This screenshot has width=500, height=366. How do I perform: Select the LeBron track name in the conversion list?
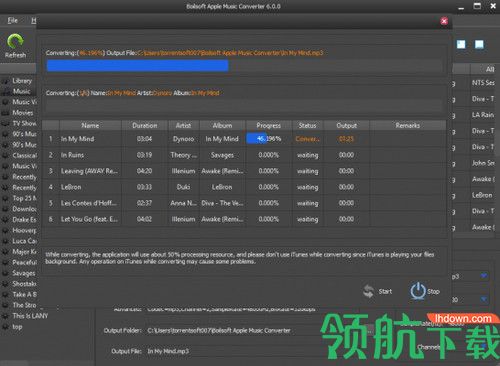coord(71,187)
